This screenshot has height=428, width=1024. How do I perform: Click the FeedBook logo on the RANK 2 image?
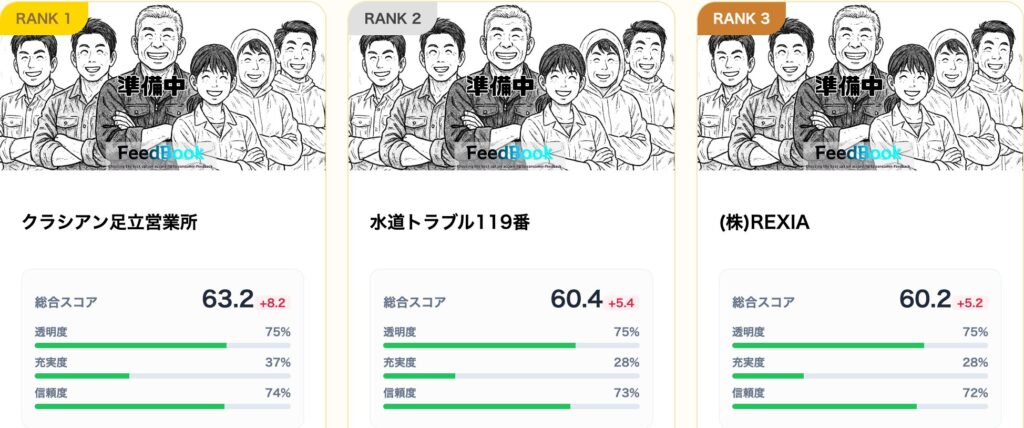click(510, 153)
